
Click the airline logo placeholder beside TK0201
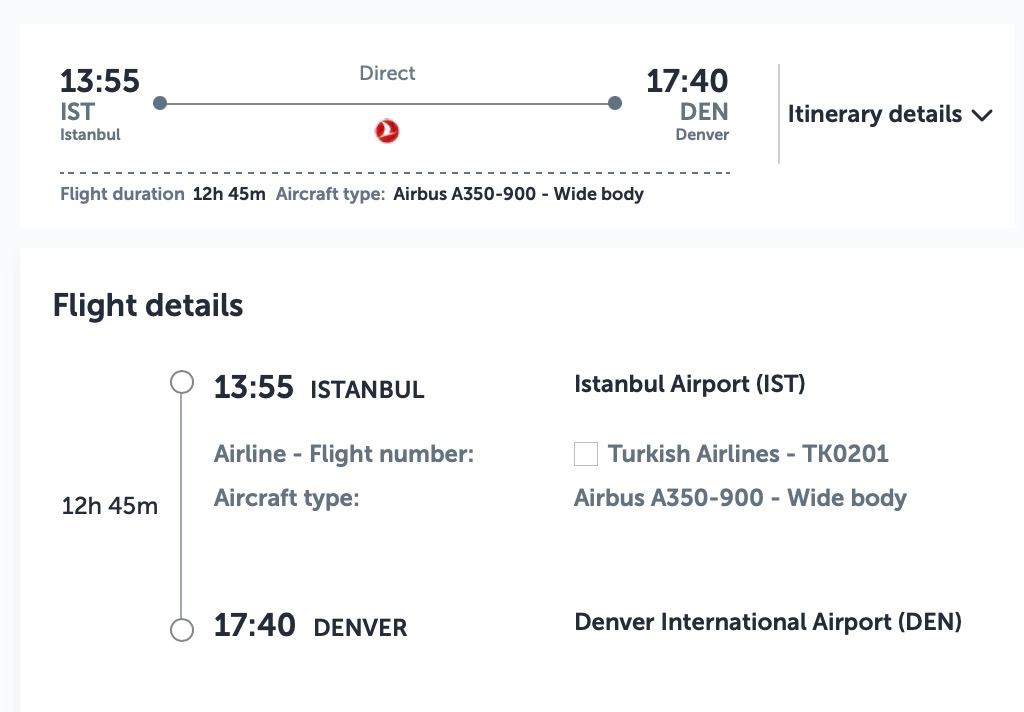(586, 455)
